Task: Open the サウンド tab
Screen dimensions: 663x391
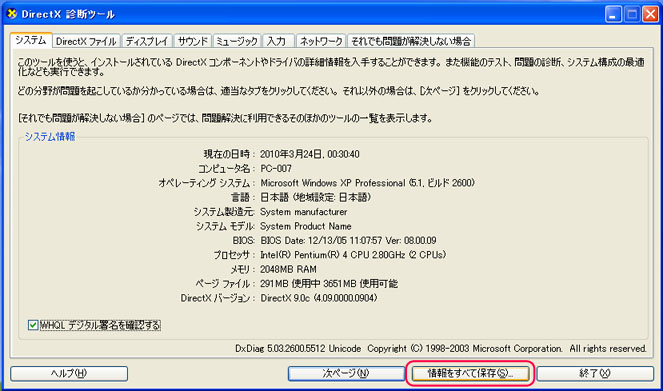Action: tap(192, 41)
